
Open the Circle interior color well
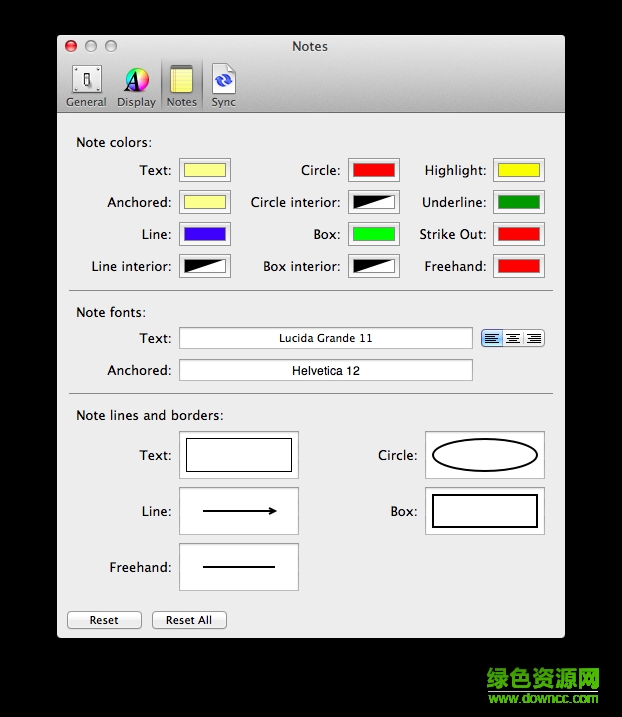click(374, 202)
